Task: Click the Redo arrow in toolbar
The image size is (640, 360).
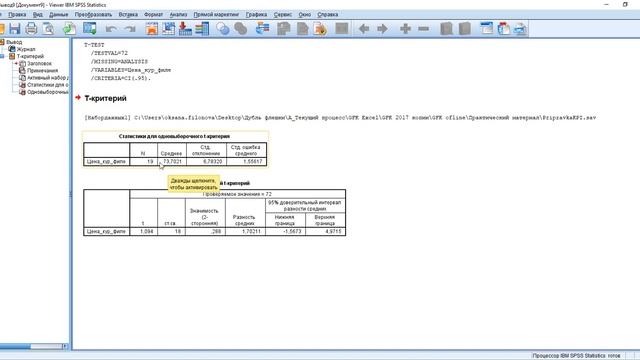Action: click(x=130, y=29)
